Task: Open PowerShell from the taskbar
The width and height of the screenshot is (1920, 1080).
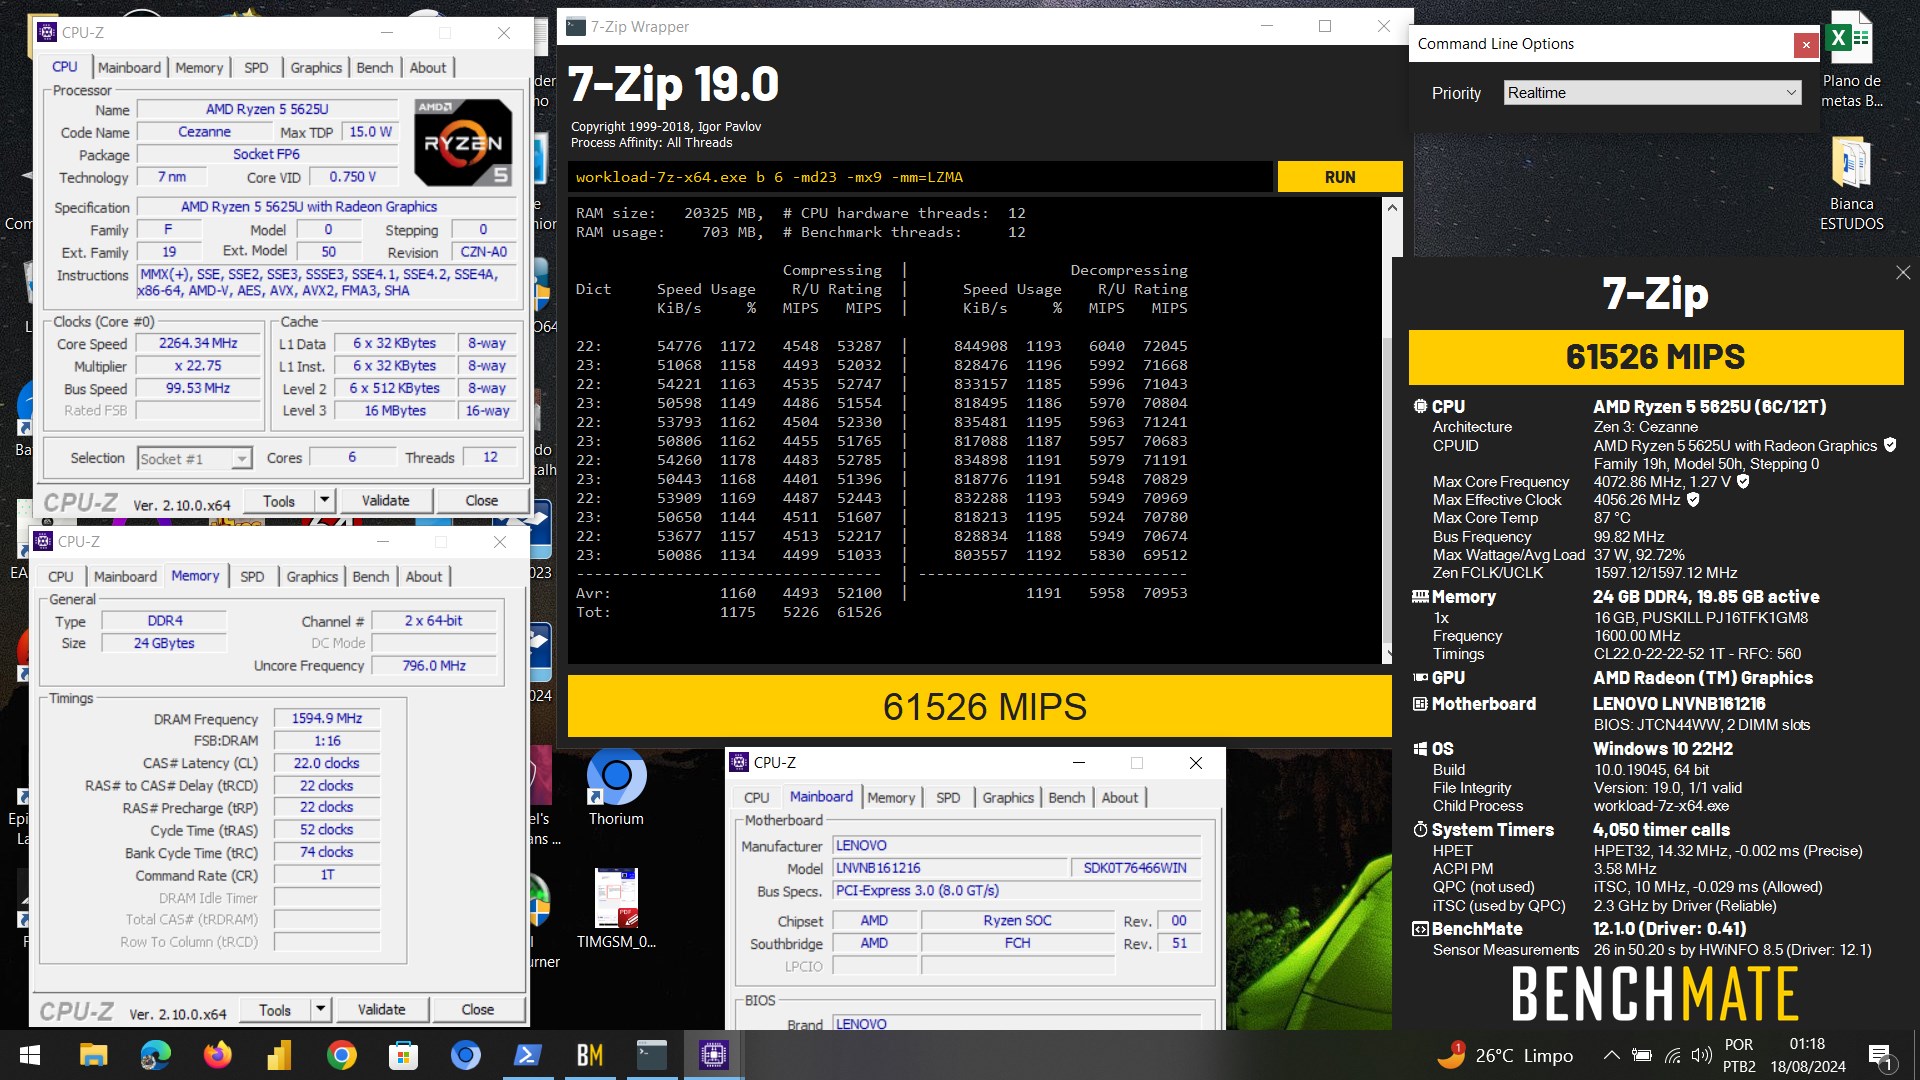Action: click(x=527, y=1055)
